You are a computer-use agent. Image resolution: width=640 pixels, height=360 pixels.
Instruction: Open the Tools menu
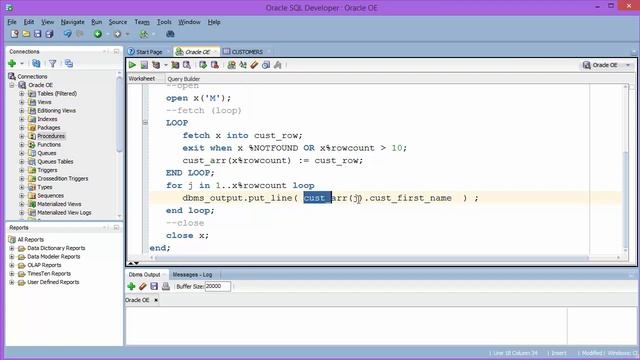(x=164, y=22)
